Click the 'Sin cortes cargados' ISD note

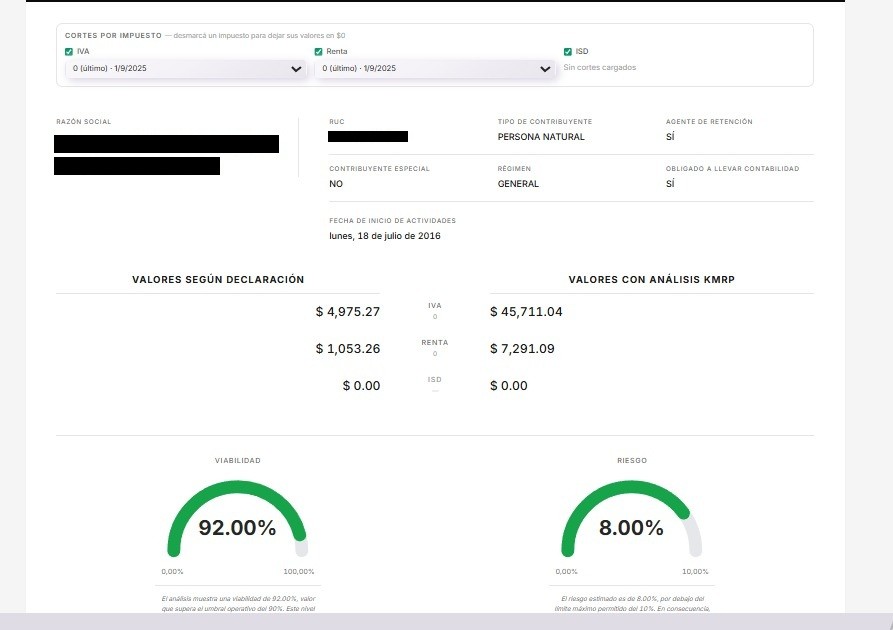[x=600, y=67]
